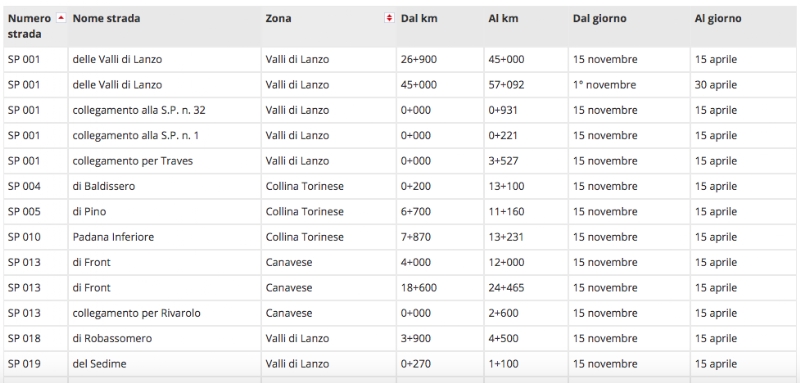Click Padana Inferiore road name
The height and width of the screenshot is (383, 800).
(x=113, y=237)
